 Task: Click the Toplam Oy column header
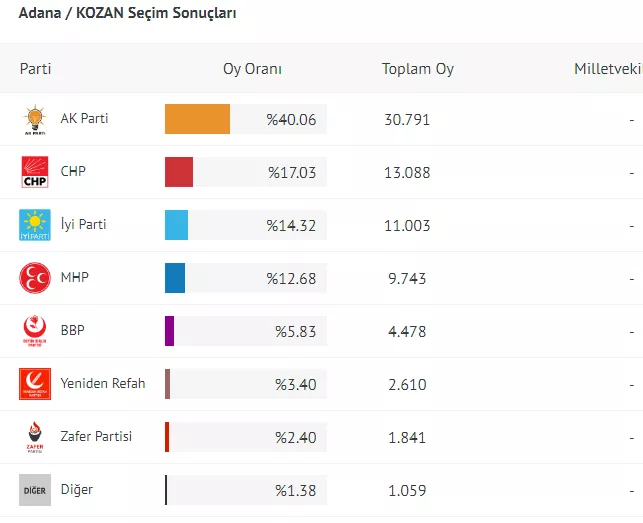(x=418, y=70)
